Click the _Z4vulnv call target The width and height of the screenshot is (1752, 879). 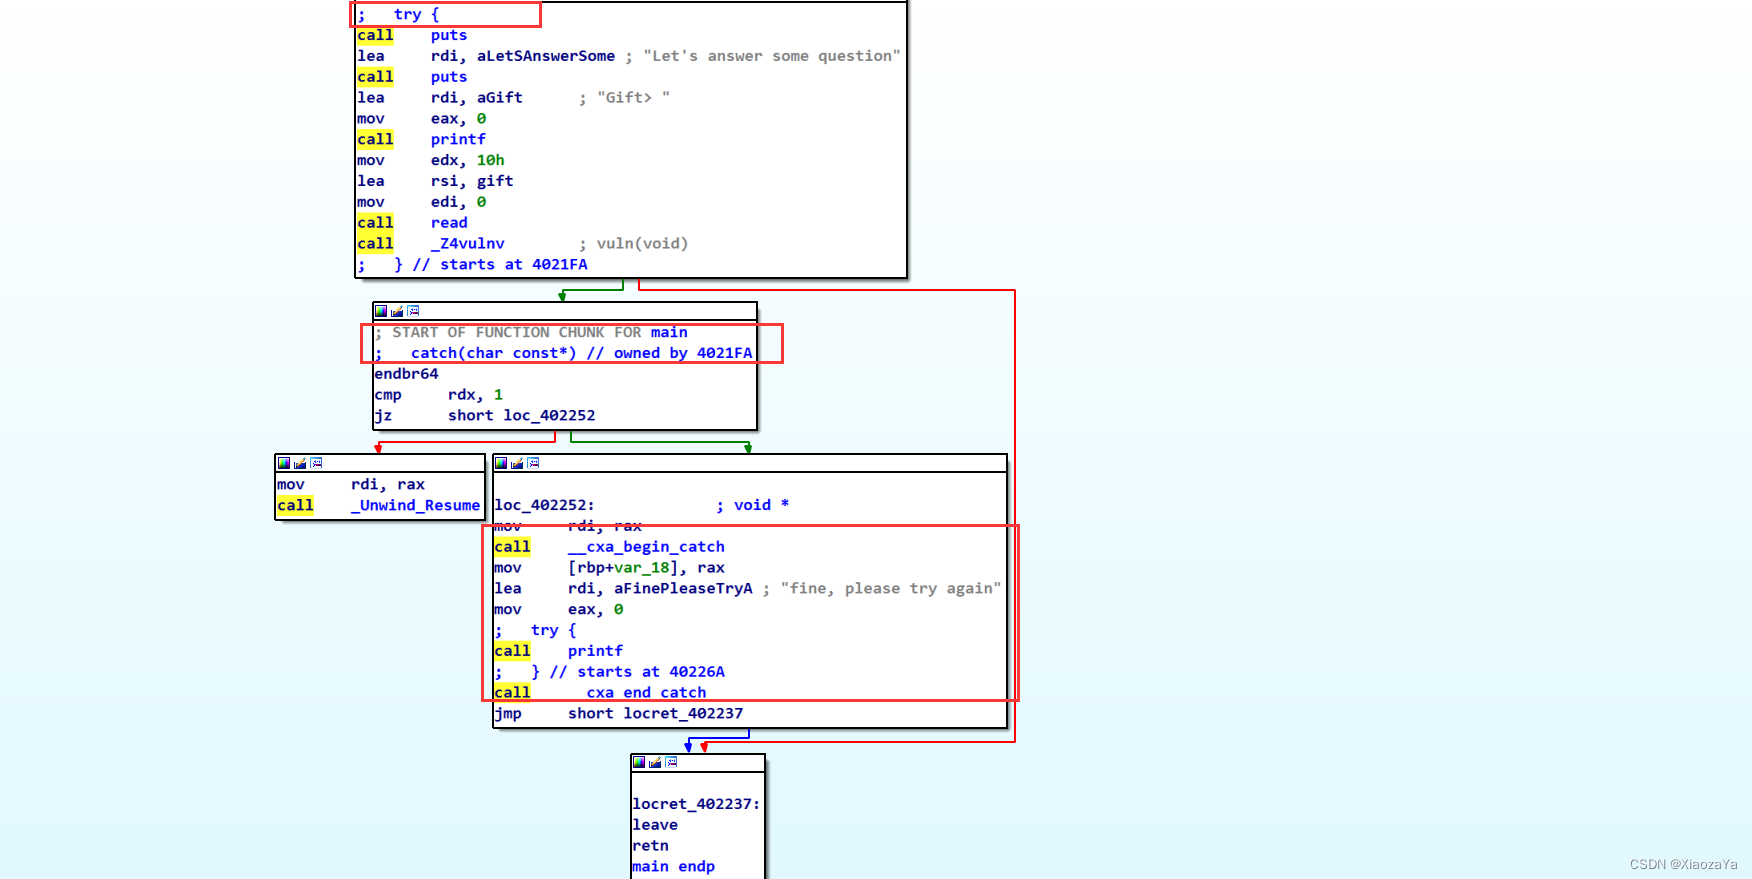tap(467, 244)
